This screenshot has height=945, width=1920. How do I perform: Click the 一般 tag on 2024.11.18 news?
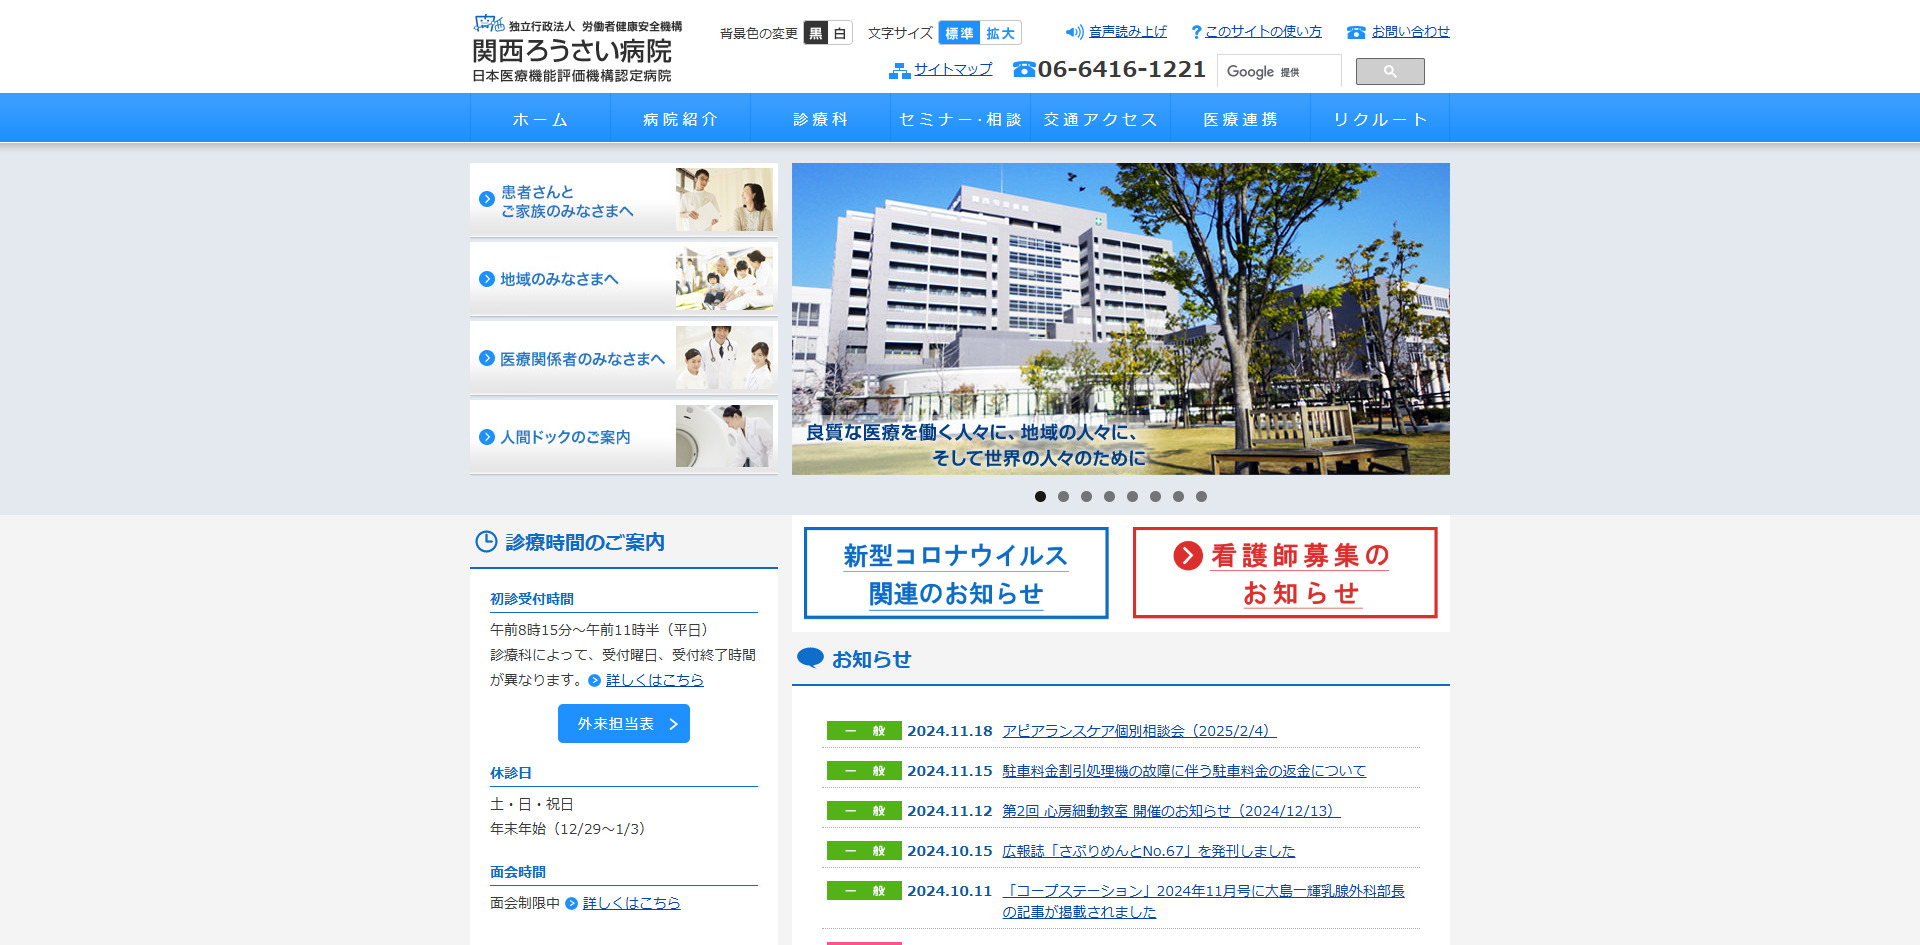click(864, 731)
